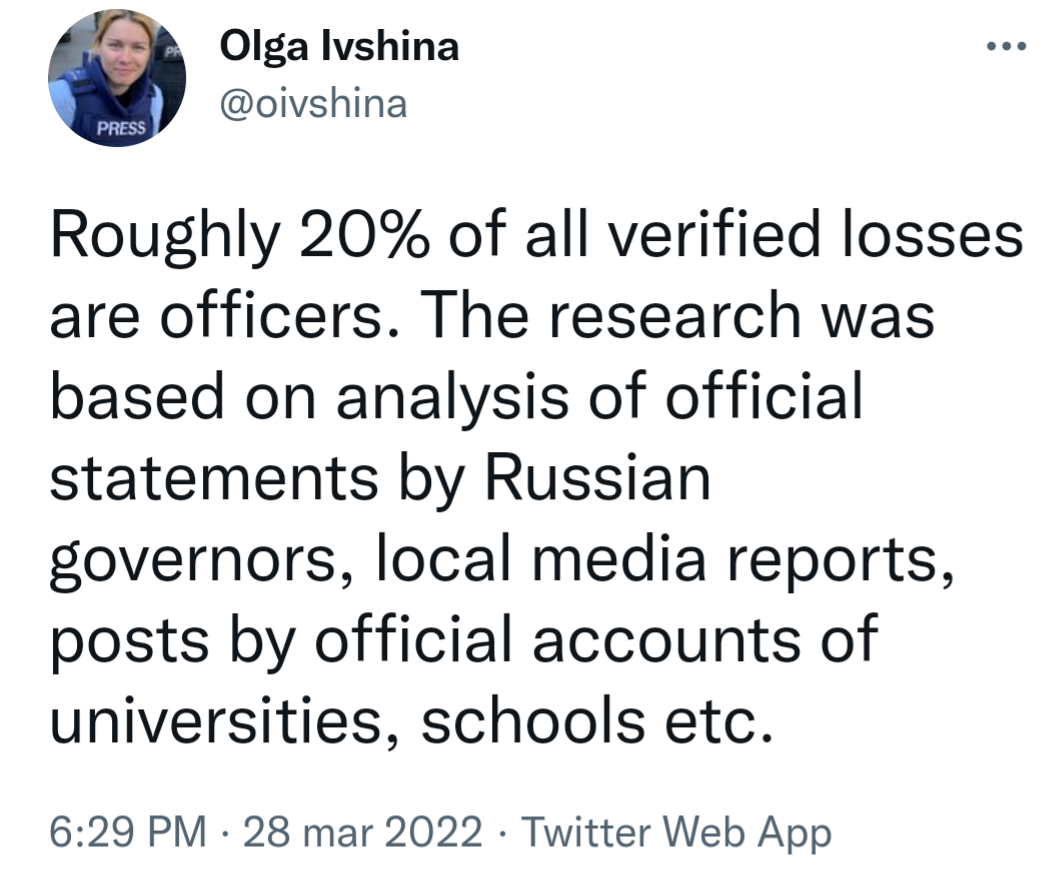1062x896 pixels.
Task: Click Olga Ivshina's profile avatar photo
Action: (x=116, y=78)
